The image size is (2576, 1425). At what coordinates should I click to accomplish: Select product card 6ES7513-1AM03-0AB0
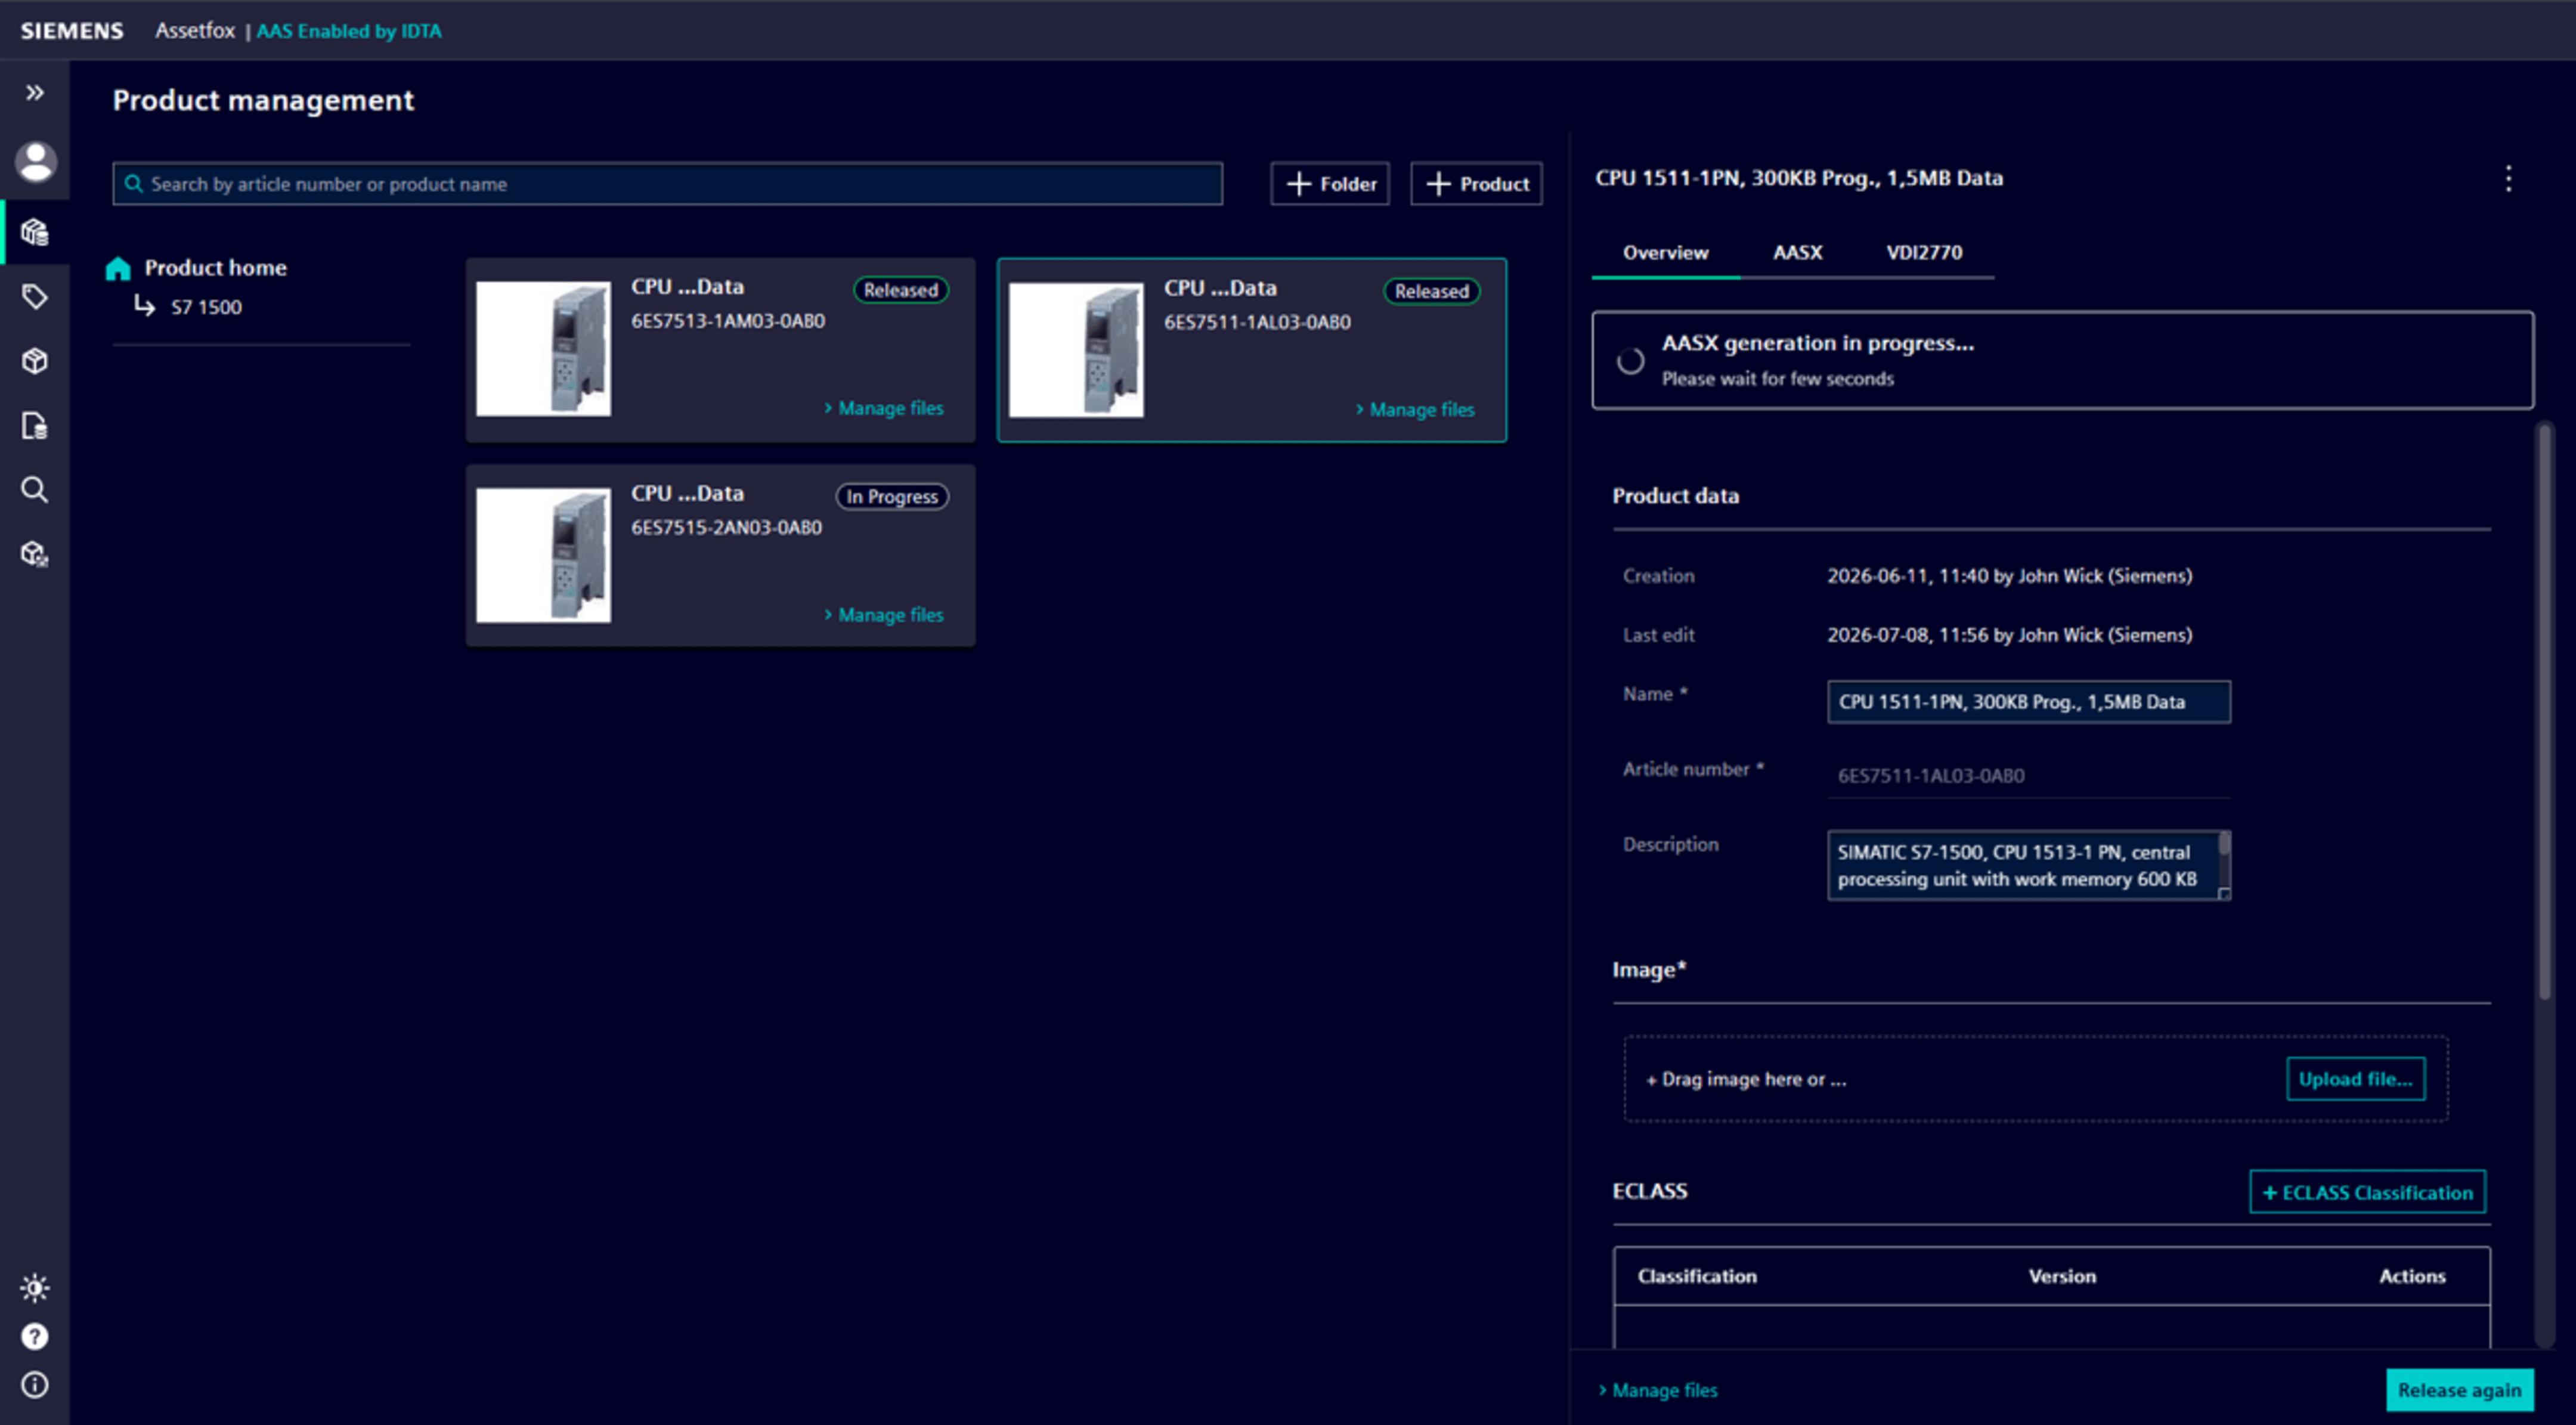click(x=720, y=350)
